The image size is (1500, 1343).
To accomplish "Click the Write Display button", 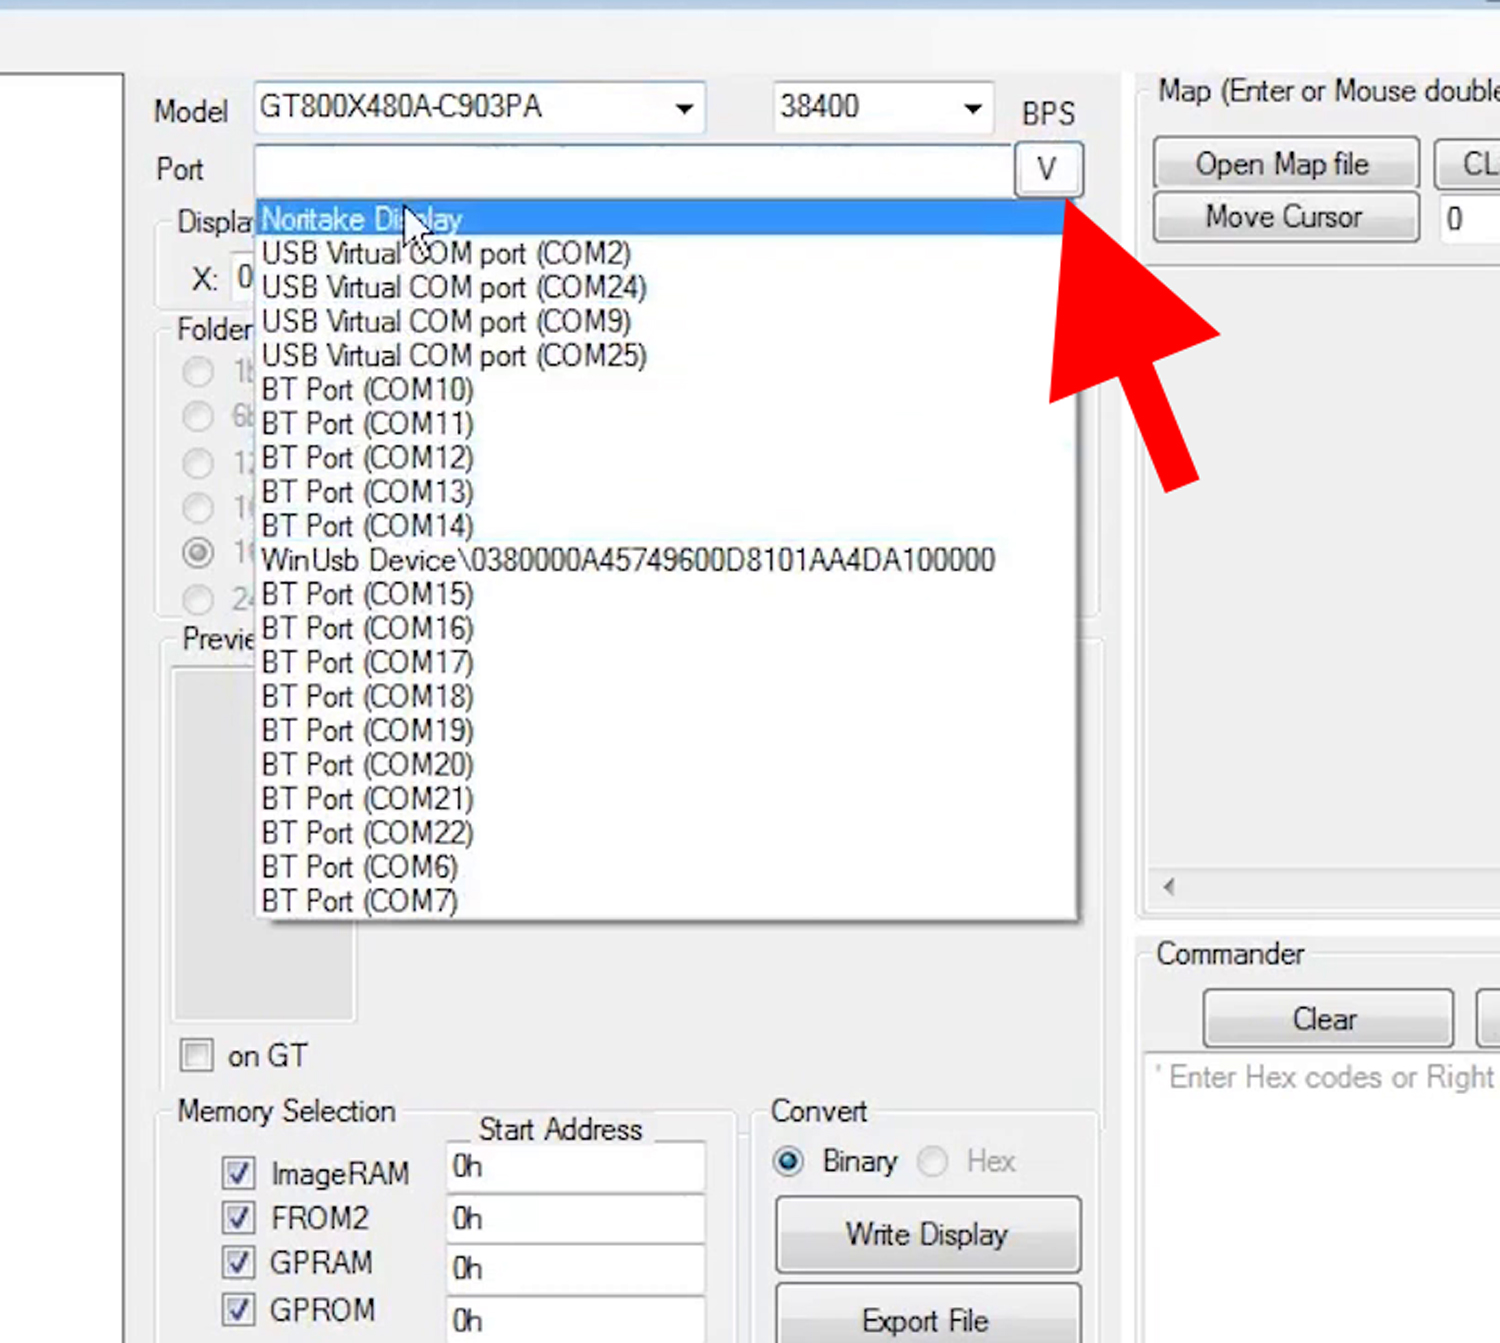I will click(x=927, y=1234).
